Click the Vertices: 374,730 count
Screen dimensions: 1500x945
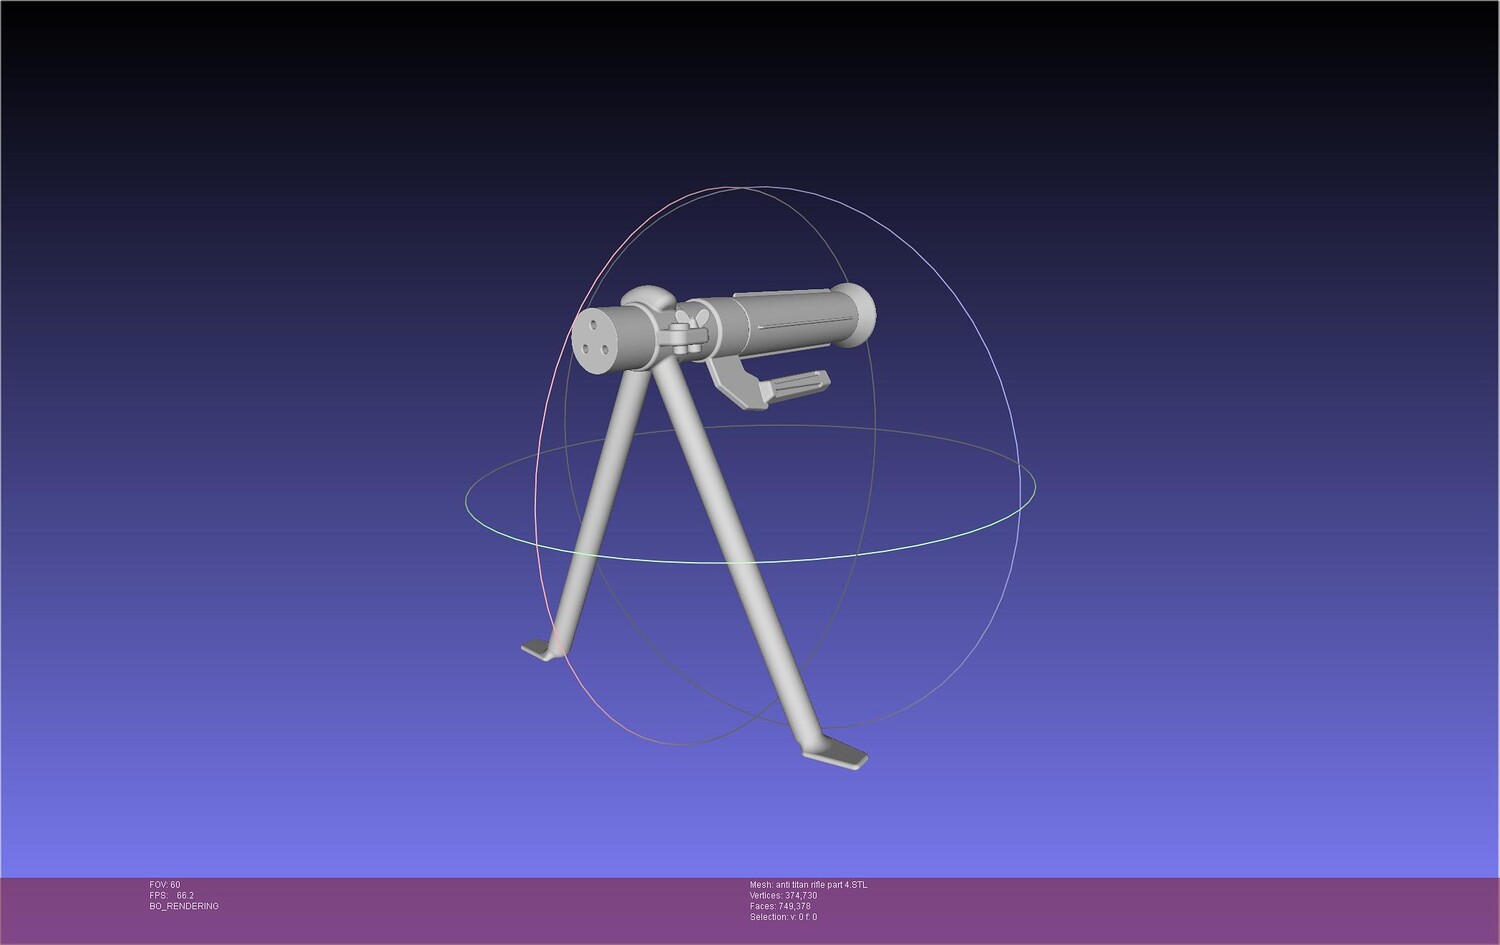point(783,896)
